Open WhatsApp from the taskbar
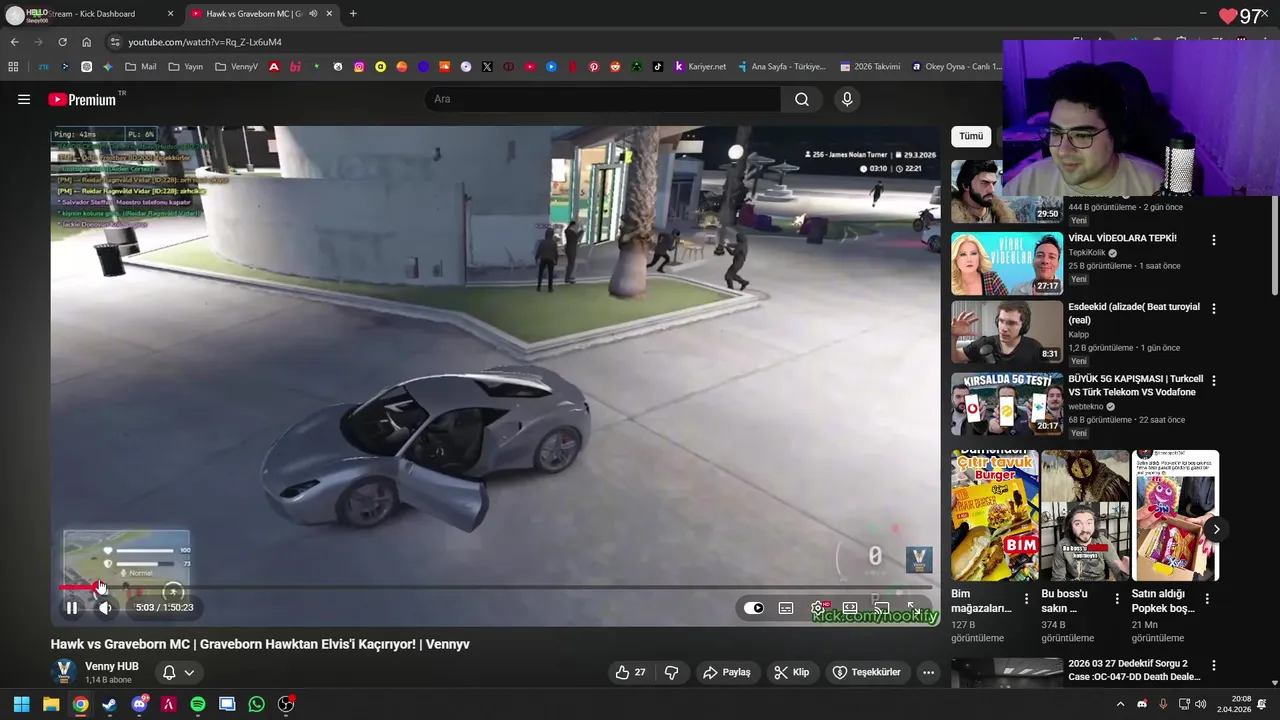The image size is (1280, 720). [x=257, y=704]
